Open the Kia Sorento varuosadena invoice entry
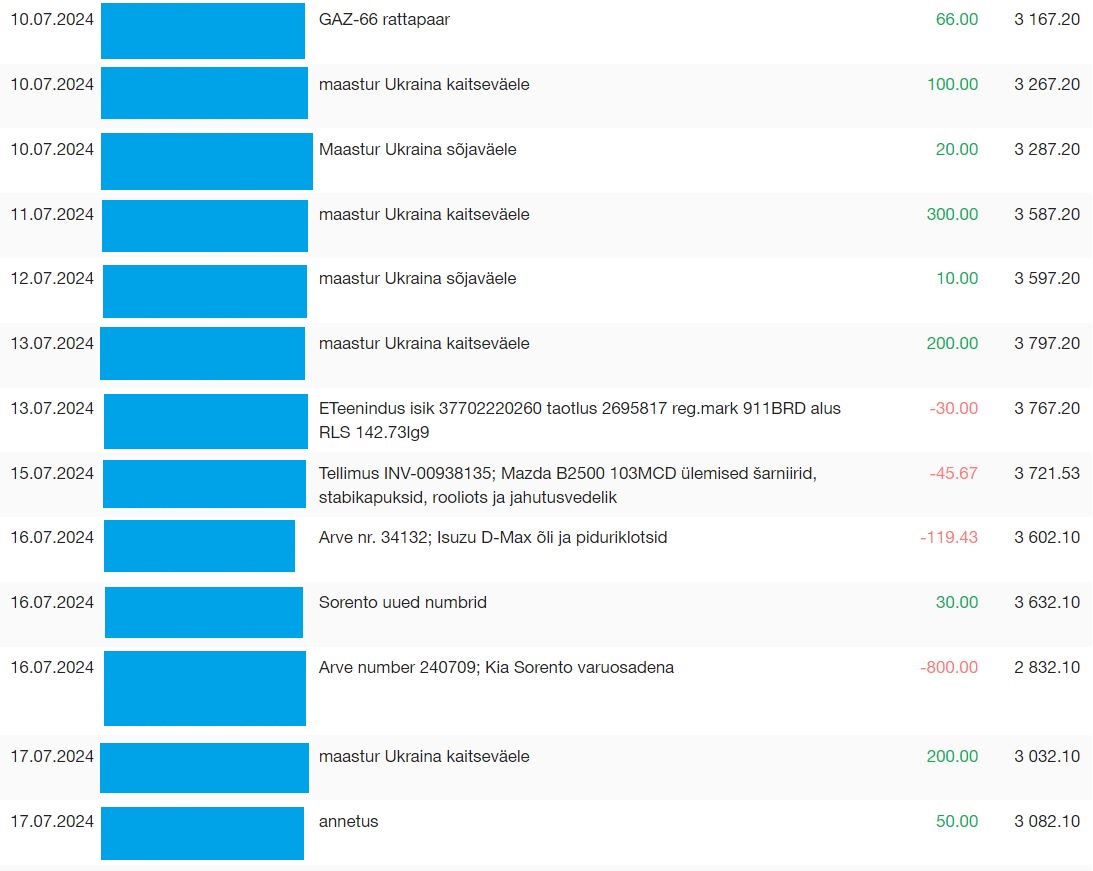 (495, 667)
